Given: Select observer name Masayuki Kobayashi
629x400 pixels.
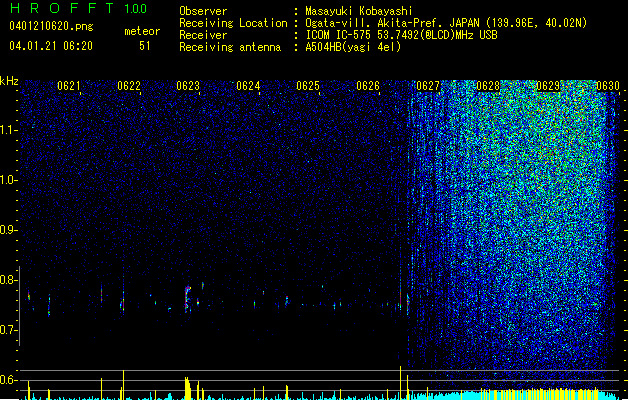Looking at the screenshot, I should tap(358, 11).
